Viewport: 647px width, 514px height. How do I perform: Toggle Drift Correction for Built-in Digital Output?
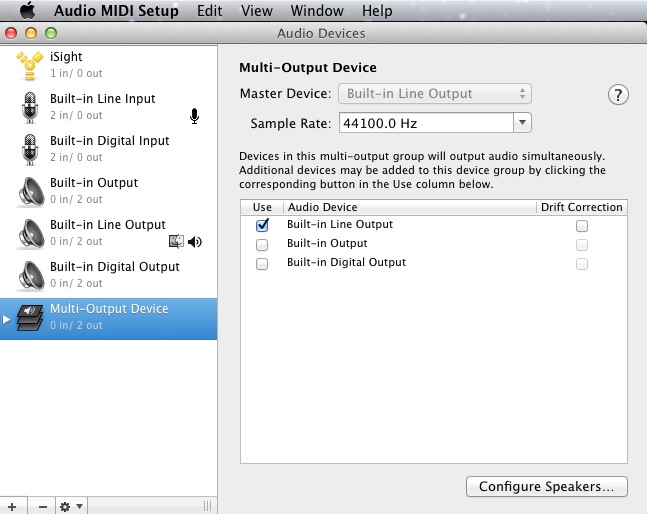click(x=582, y=264)
